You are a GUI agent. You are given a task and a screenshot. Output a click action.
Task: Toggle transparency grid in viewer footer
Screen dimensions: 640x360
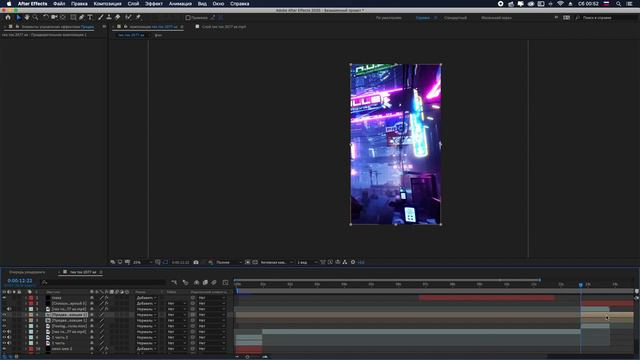(x=255, y=262)
